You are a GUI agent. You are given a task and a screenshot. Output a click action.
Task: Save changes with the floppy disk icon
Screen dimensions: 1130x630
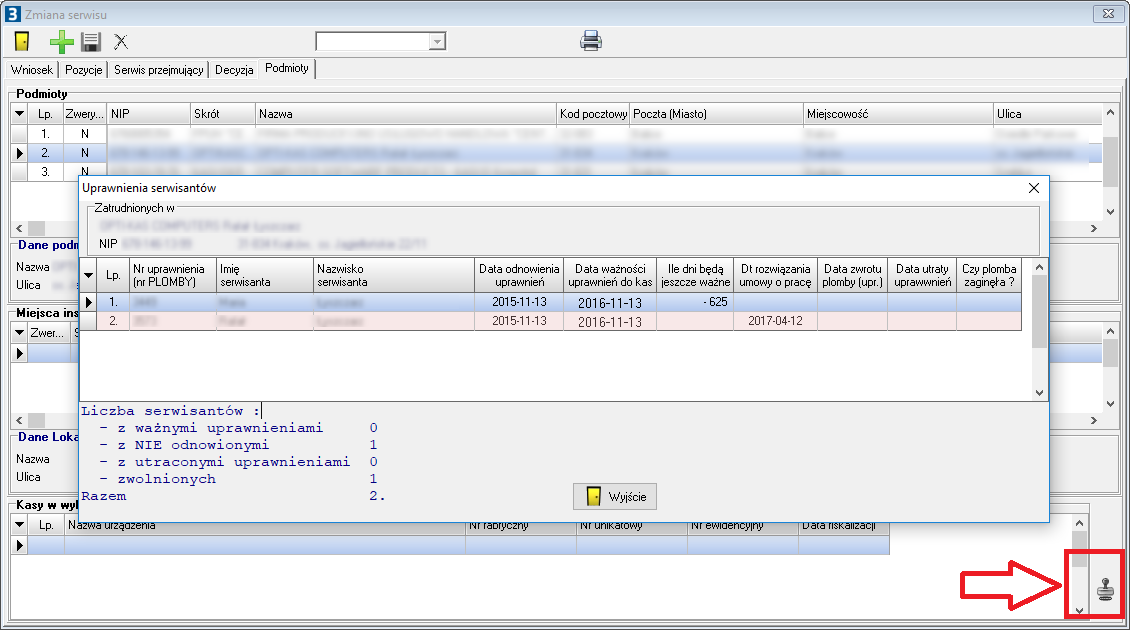pyautogui.click(x=91, y=42)
